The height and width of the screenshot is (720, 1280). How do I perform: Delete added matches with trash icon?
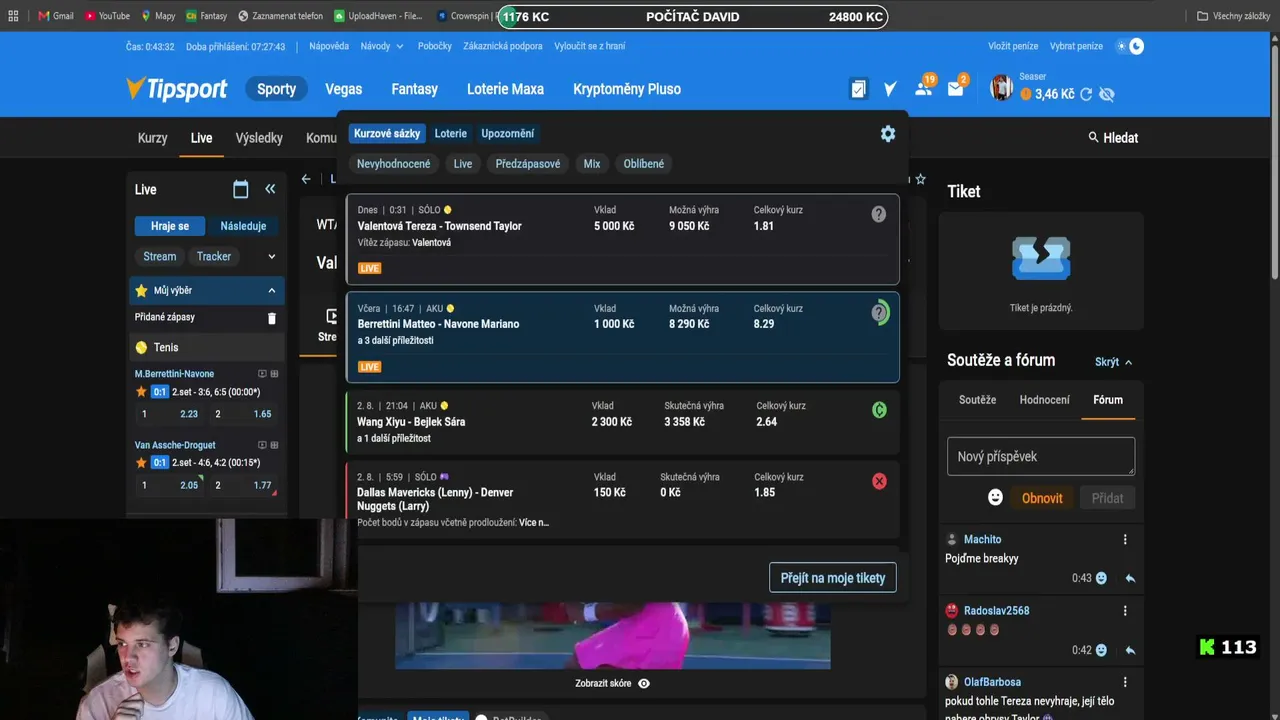point(271,318)
